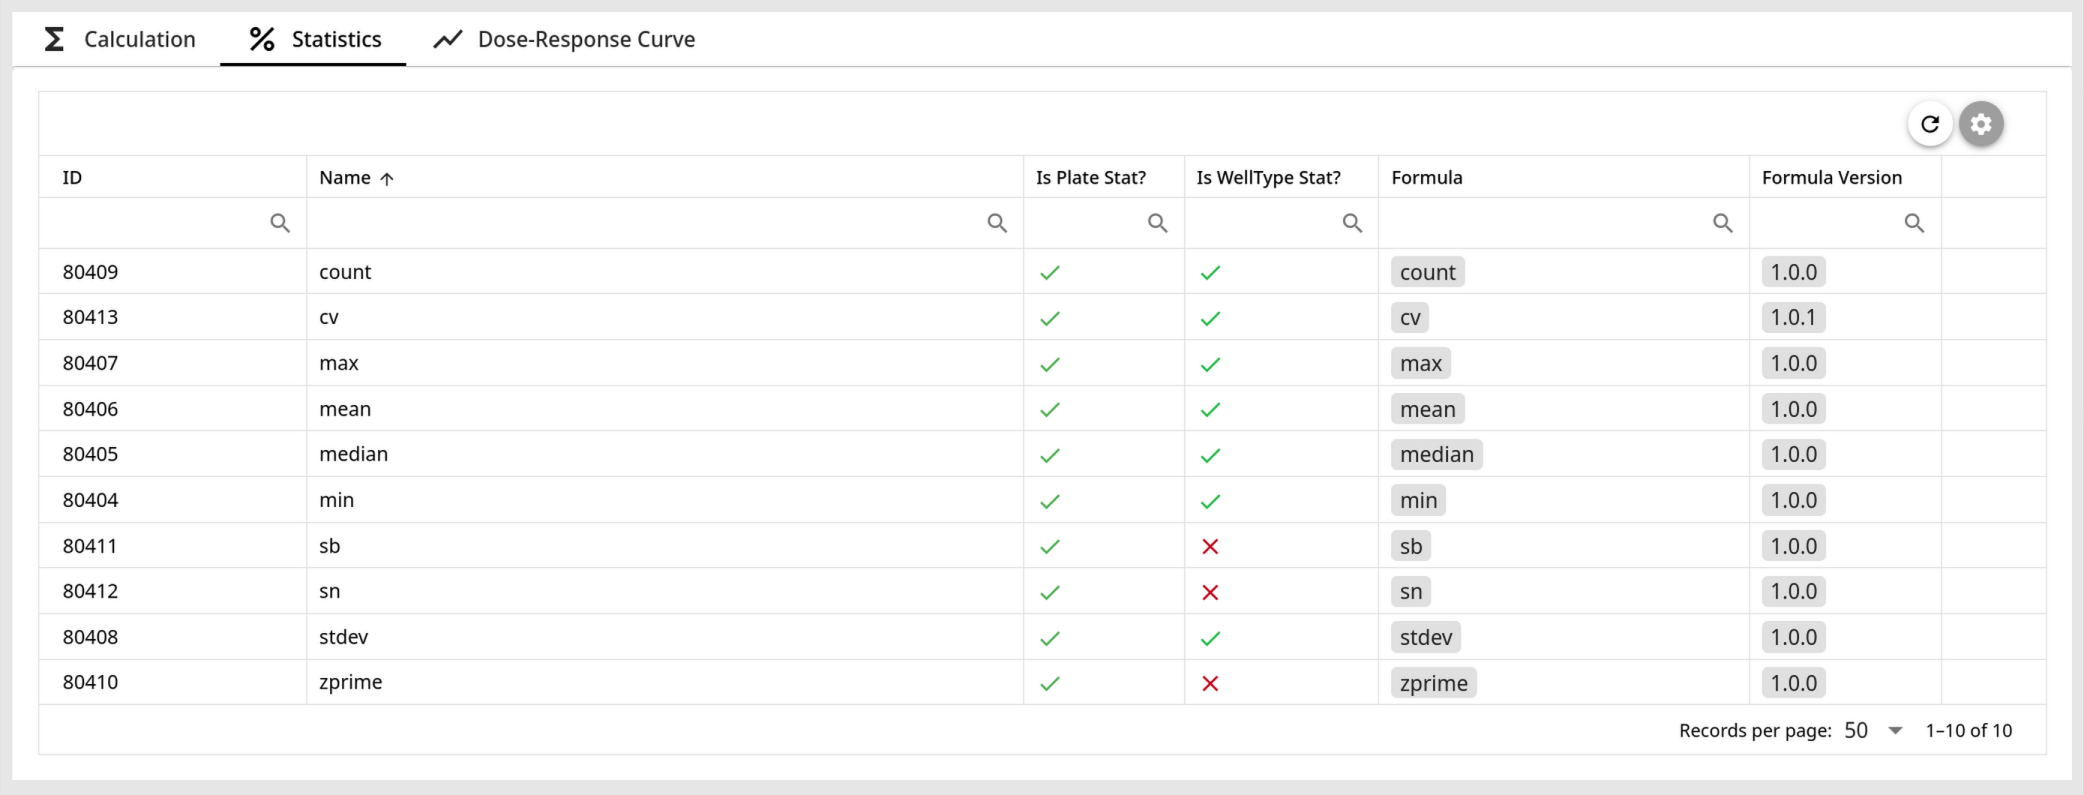2084x795 pixels.
Task: Click the search icon in ID filter
Action: 280,223
